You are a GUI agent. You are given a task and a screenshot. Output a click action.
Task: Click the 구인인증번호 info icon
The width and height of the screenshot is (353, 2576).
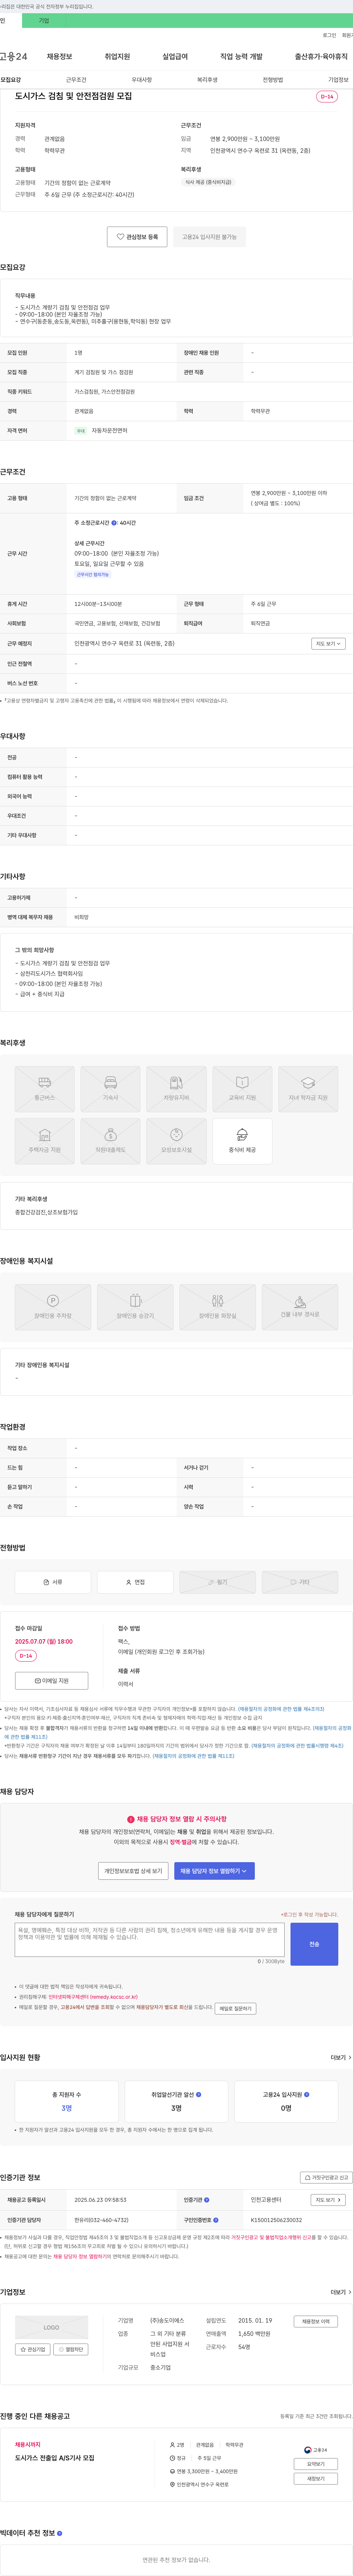pyautogui.click(x=215, y=2220)
